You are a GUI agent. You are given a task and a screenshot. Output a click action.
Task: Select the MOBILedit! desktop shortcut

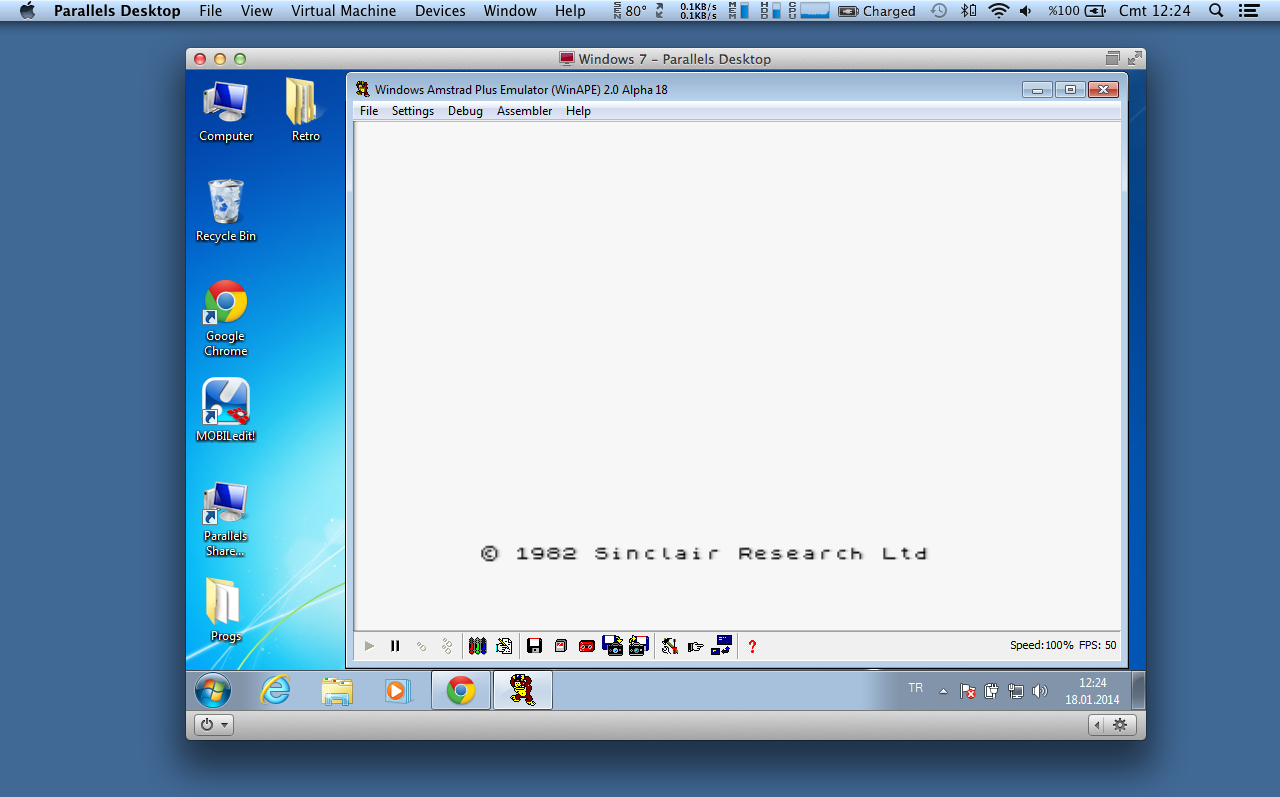pos(226,411)
